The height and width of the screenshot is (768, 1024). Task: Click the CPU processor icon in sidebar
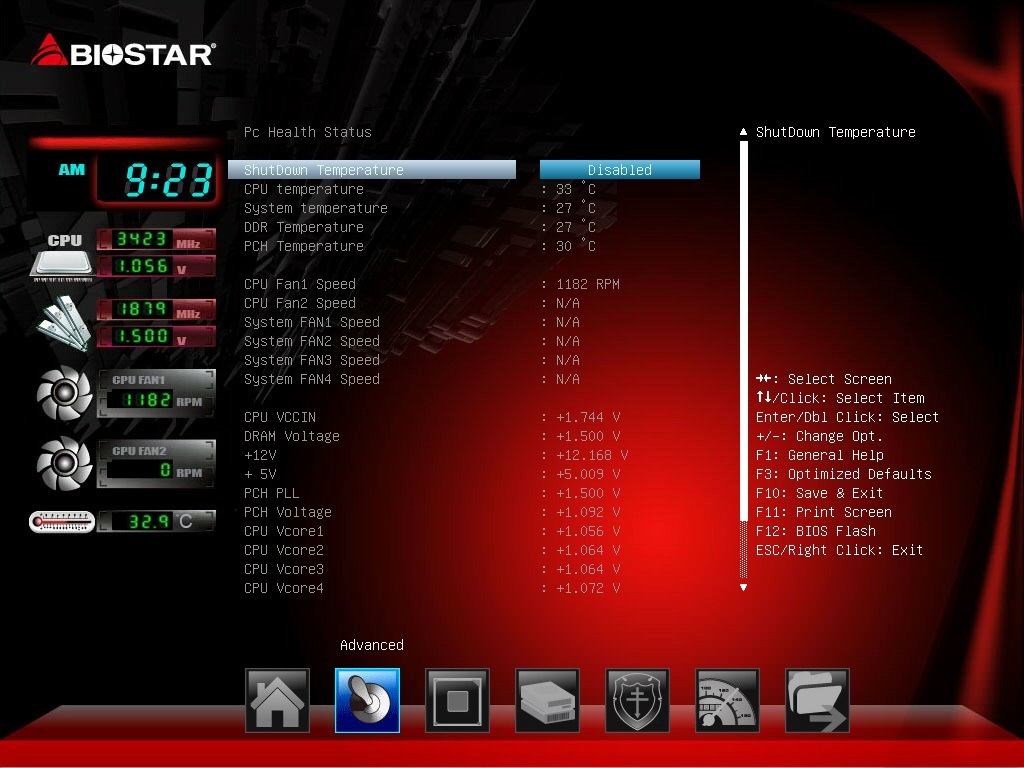click(x=64, y=256)
